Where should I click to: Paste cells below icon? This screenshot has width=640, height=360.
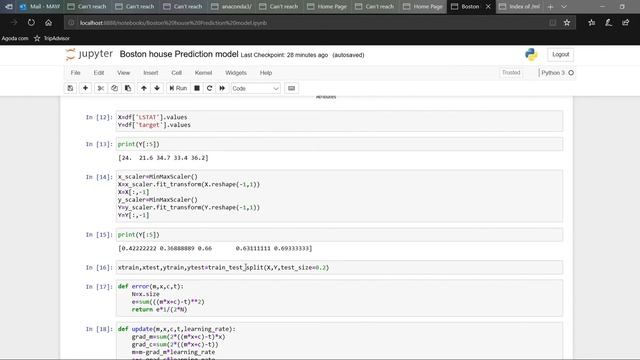tap(128, 88)
